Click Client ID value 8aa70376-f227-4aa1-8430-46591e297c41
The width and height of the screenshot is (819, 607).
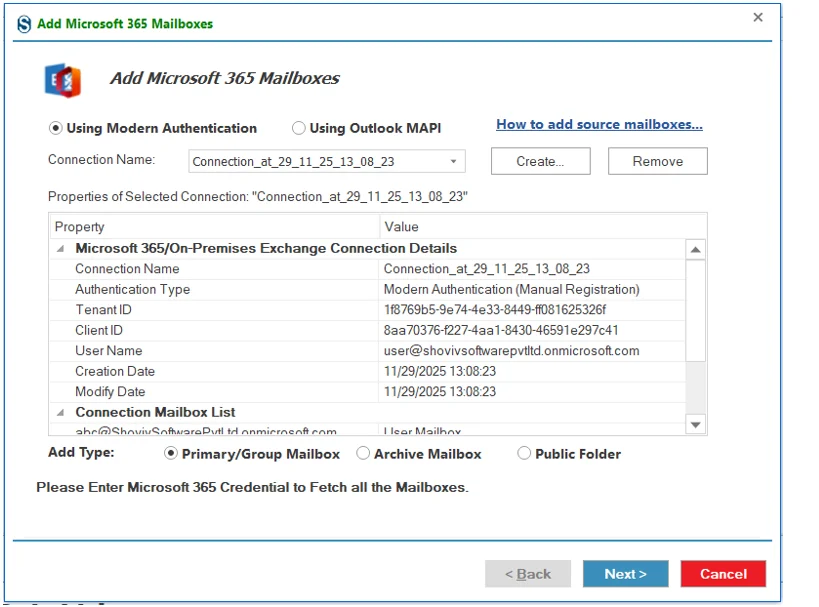(501, 330)
